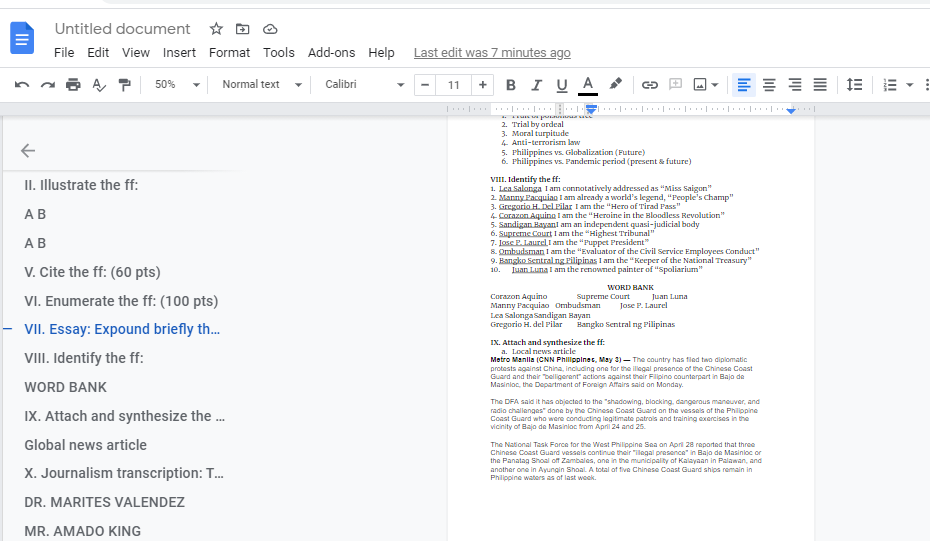
Task: Apply a numbered list
Action: click(x=890, y=85)
